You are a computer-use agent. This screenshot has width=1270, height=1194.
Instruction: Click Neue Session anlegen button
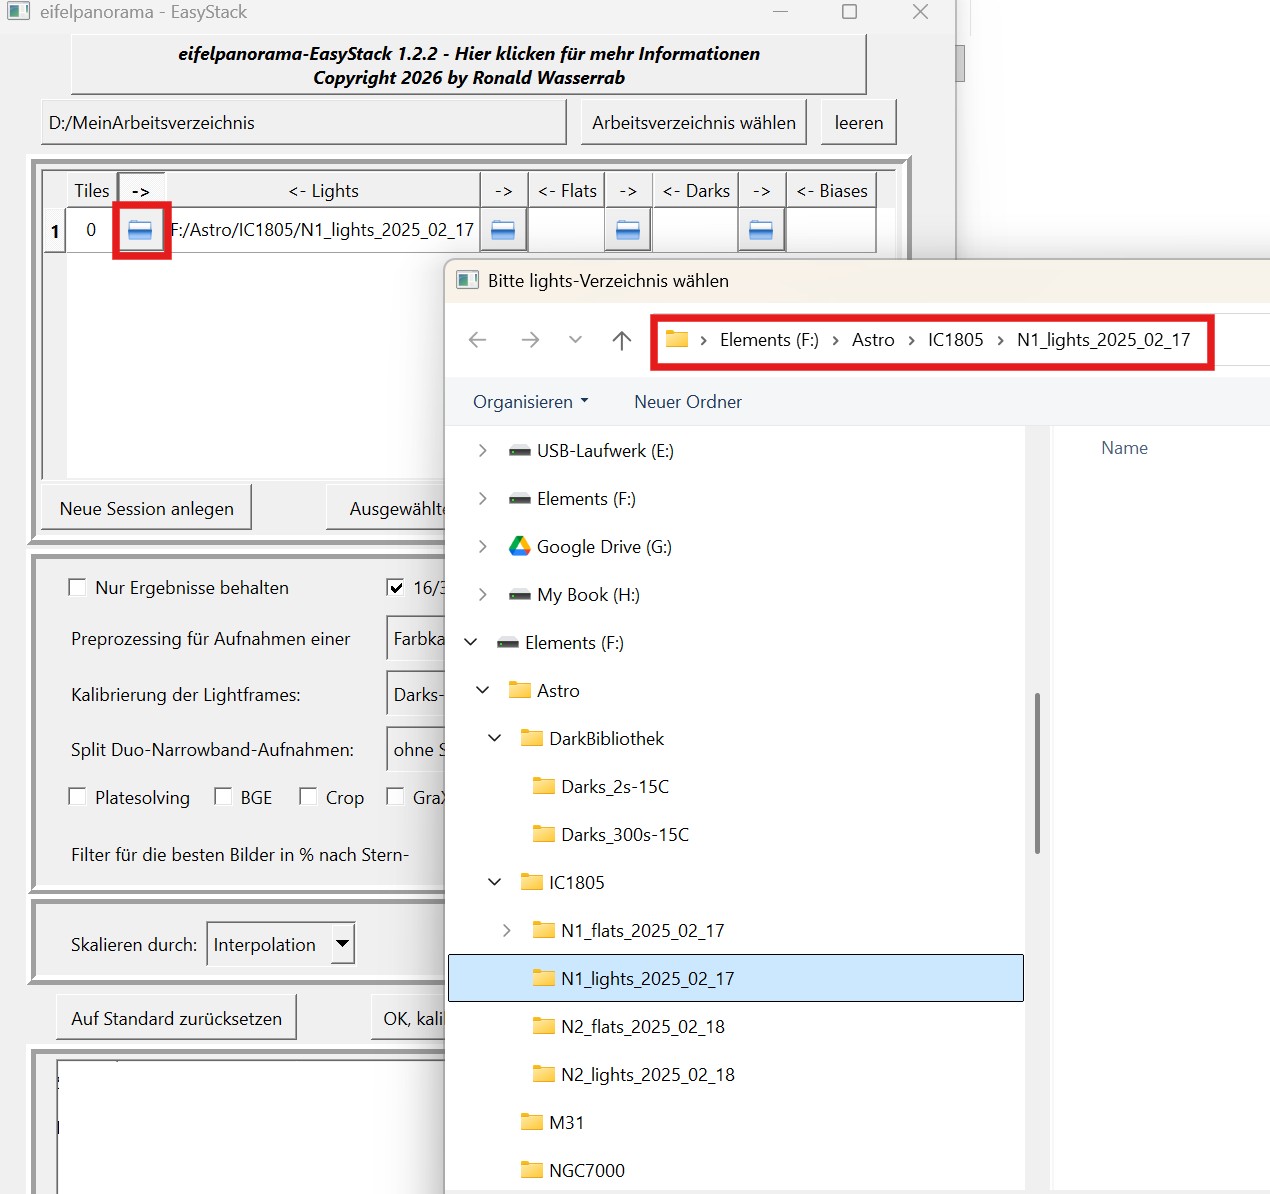(146, 509)
